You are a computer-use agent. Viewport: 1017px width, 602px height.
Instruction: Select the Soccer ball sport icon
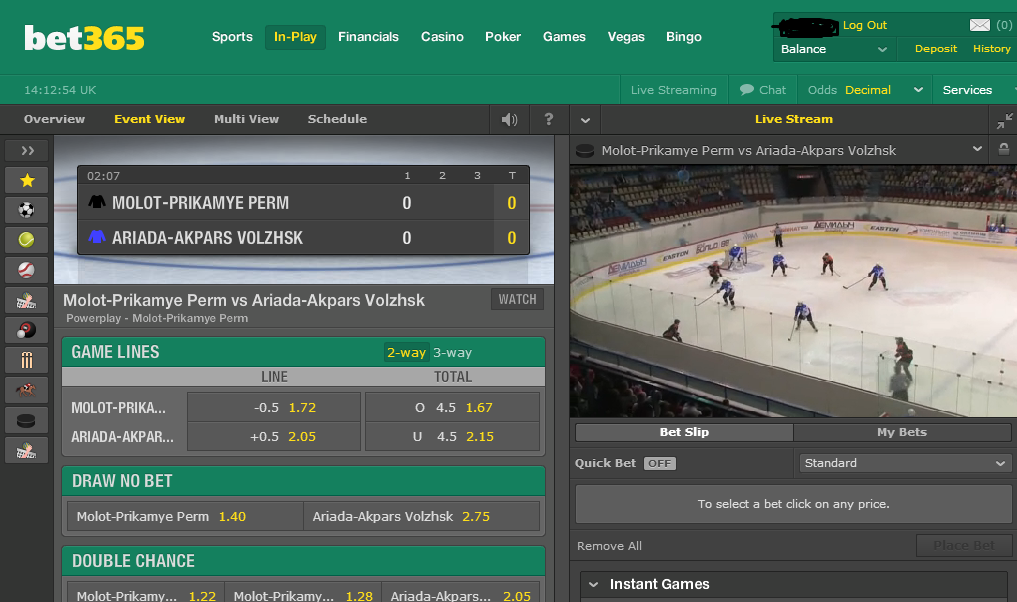(x=27, y=210)
